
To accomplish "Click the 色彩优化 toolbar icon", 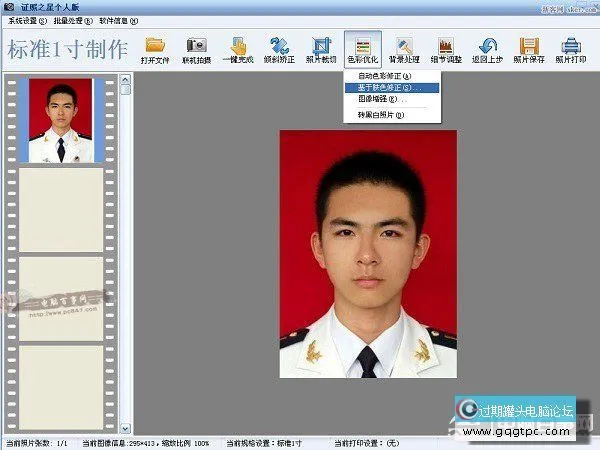I will click(x=362, y=50).
